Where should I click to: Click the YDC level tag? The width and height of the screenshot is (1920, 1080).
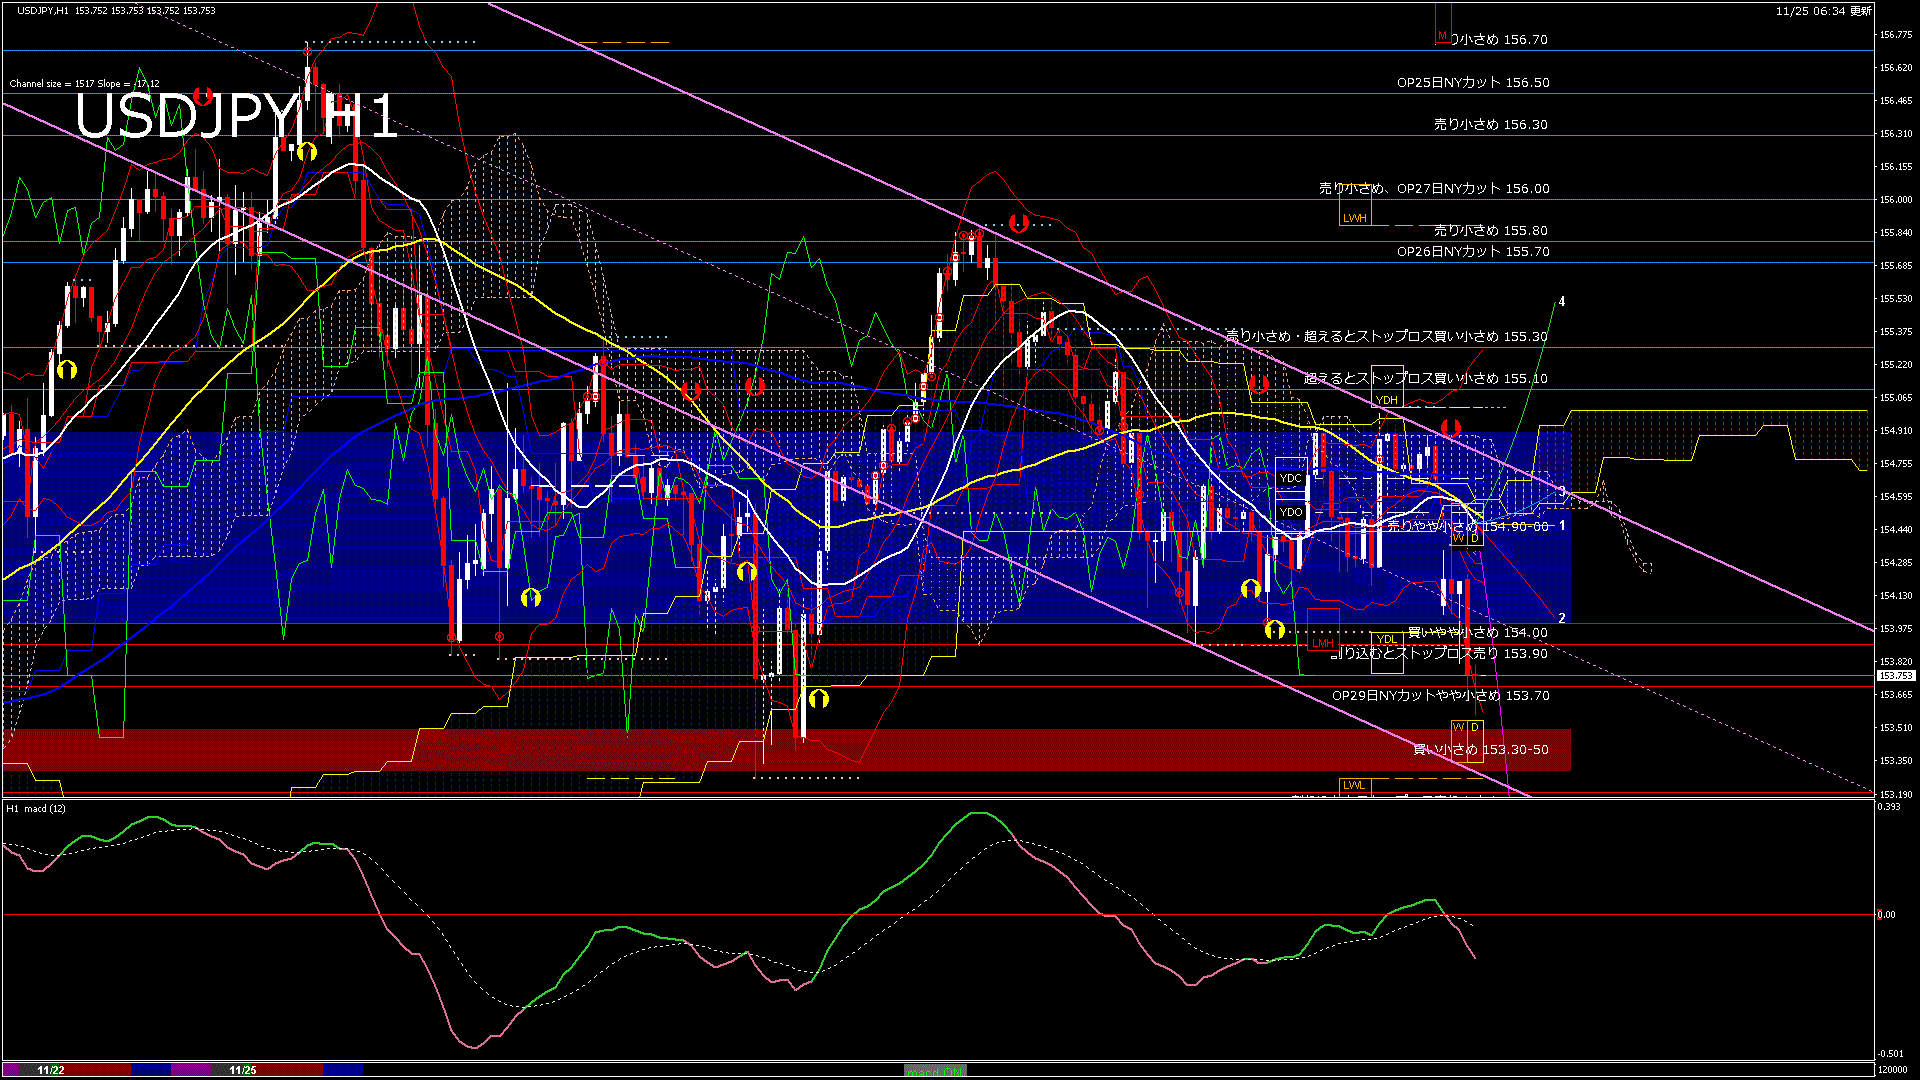(x=1290, y=478)
